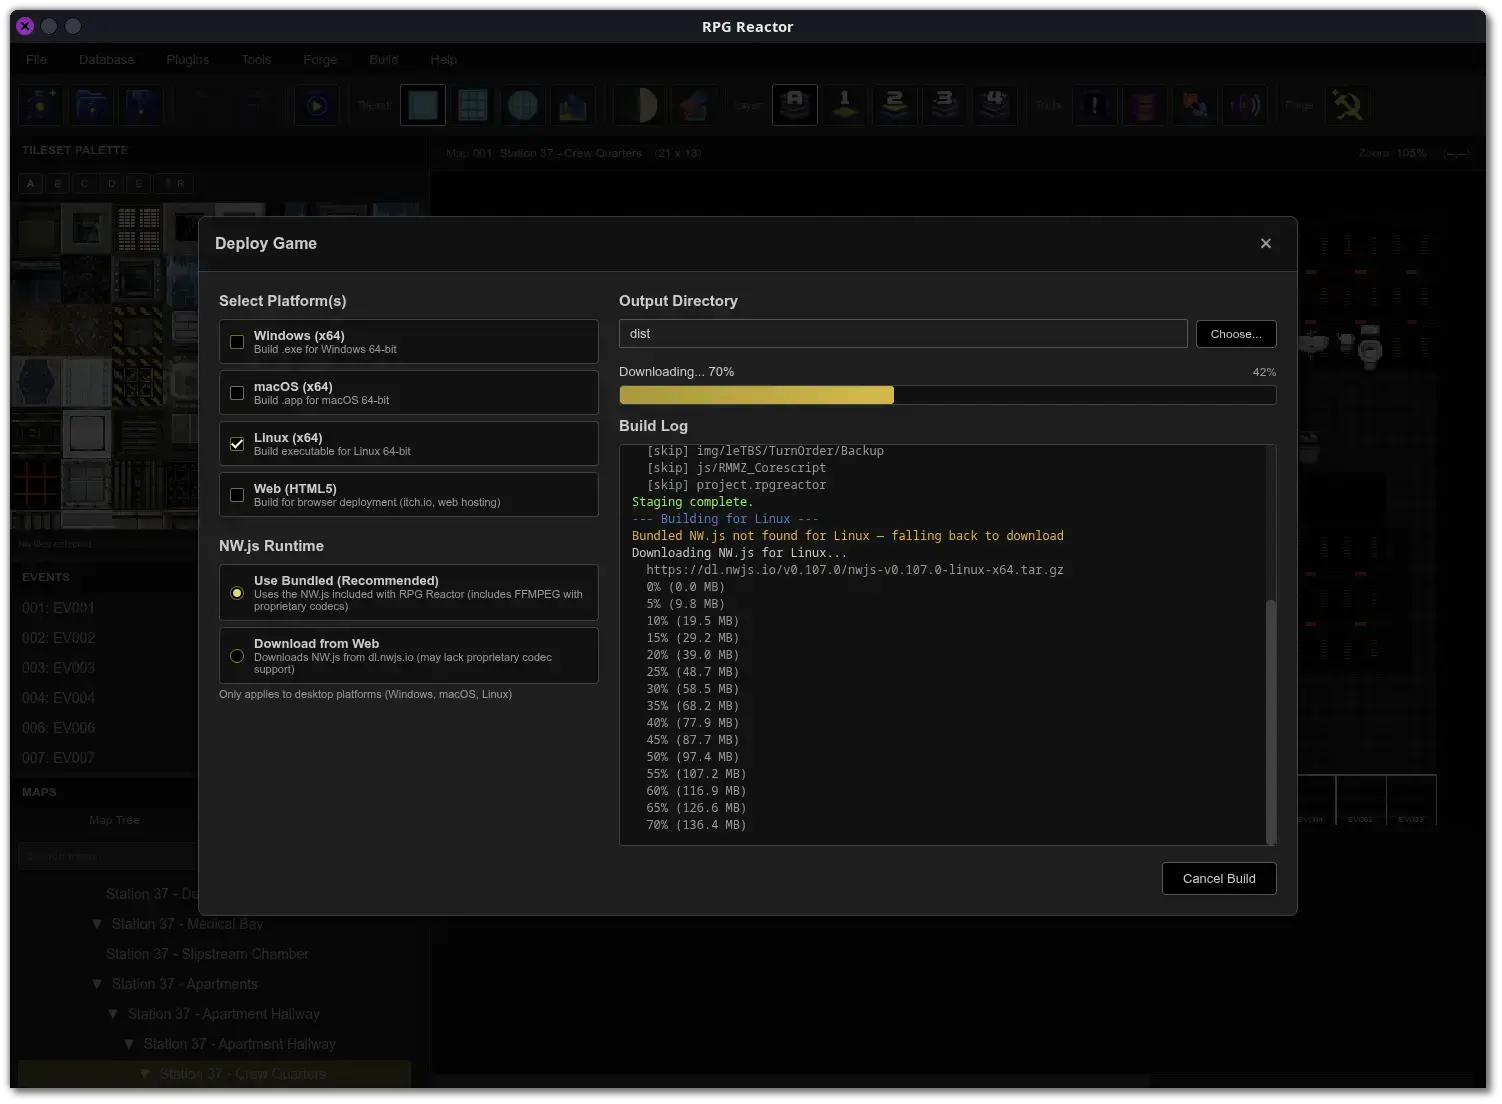Switch to layer 4 icon
This screenshot has height=1104, width=1502.
coord(995,105)
